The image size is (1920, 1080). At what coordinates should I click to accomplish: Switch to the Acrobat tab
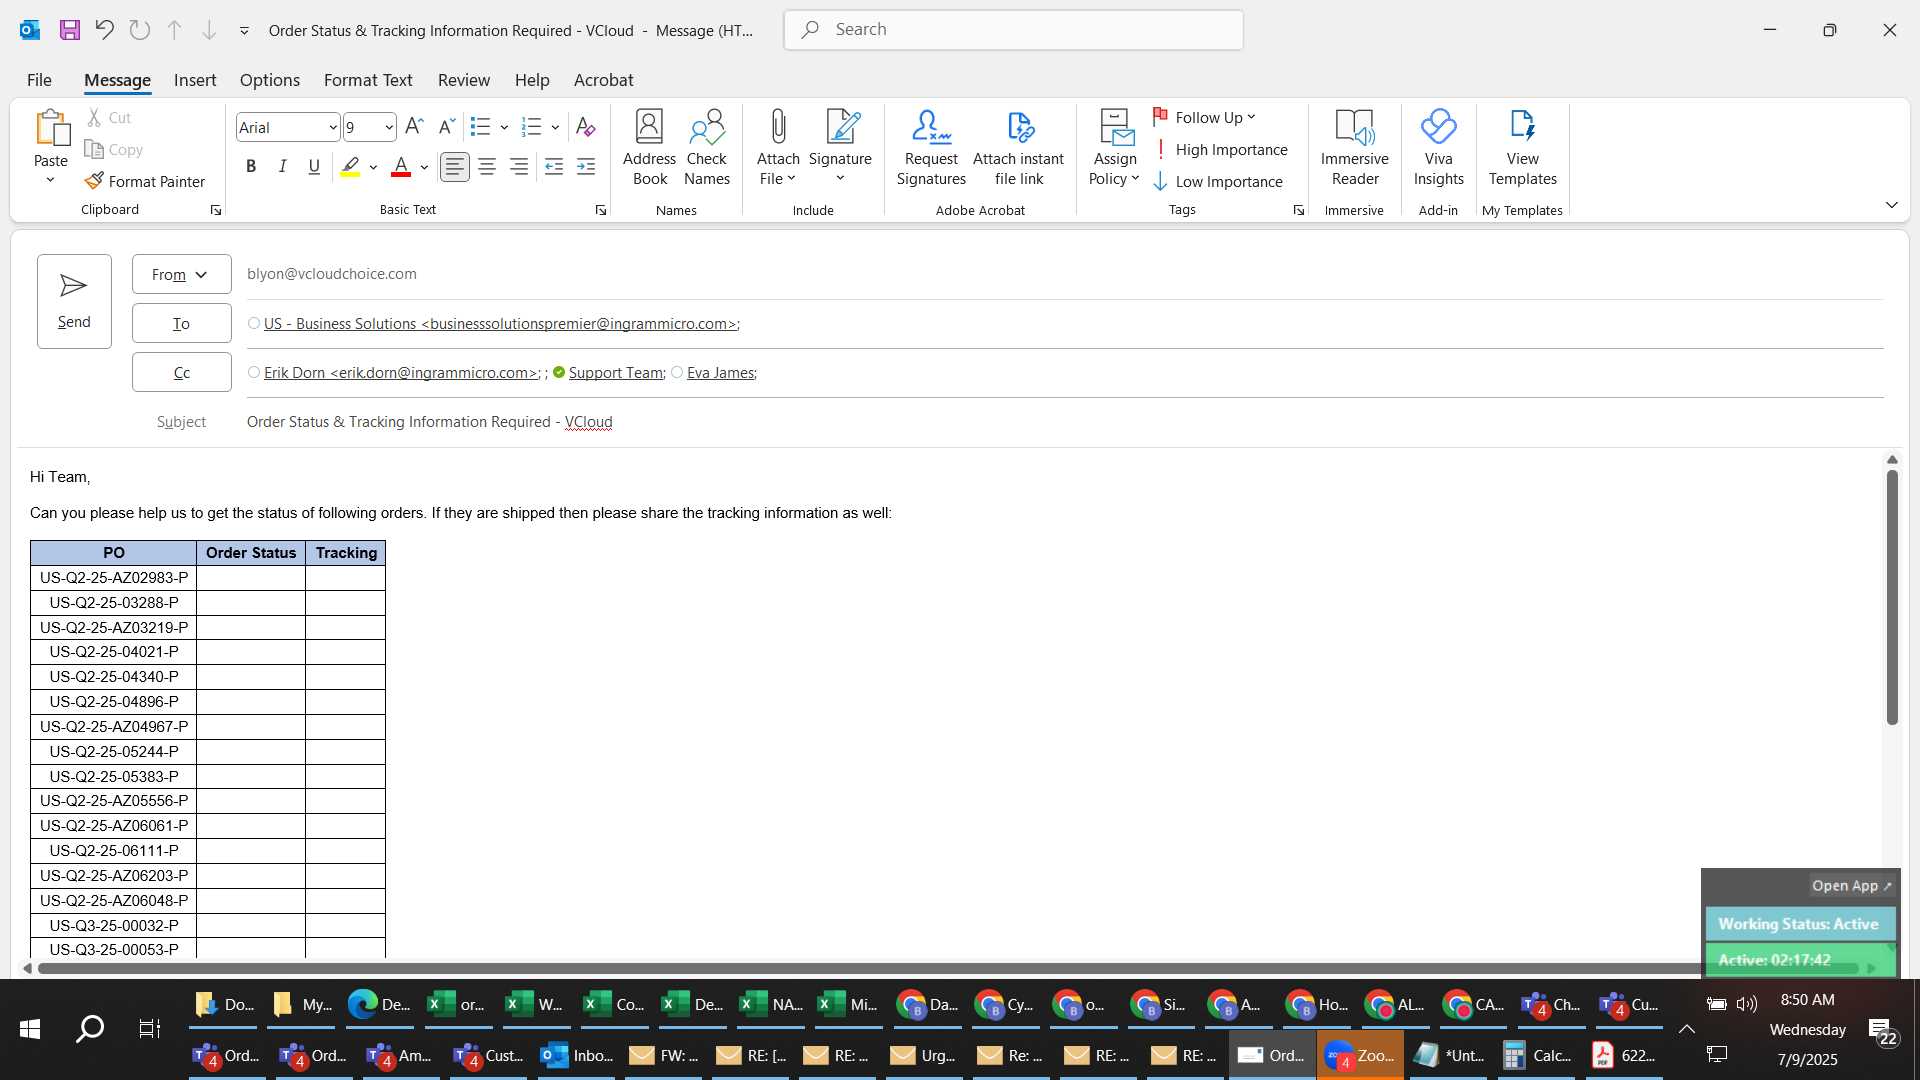603,80
